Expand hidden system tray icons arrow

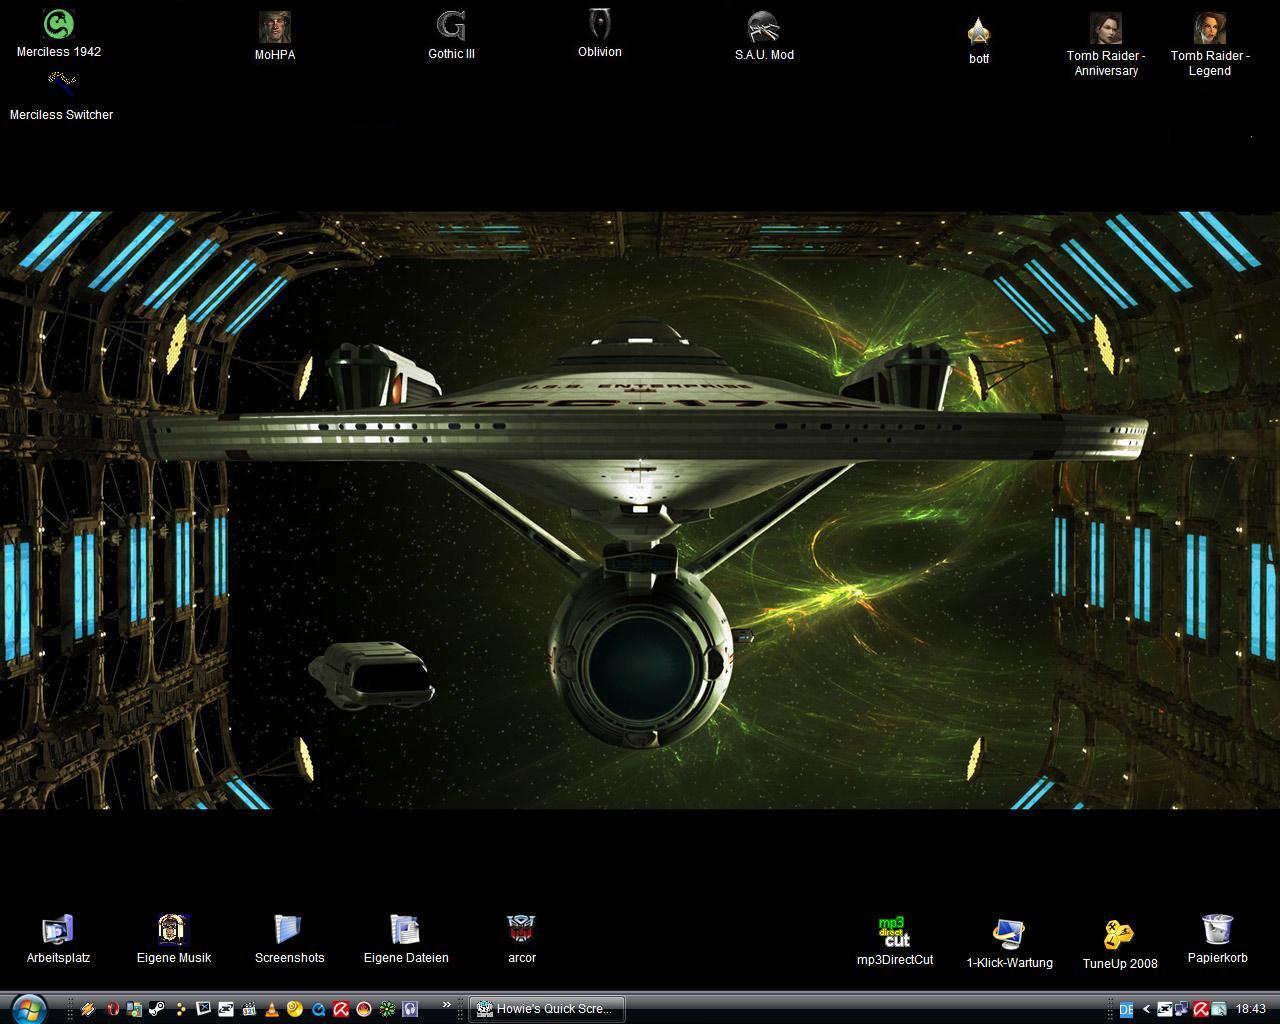1146,1009
